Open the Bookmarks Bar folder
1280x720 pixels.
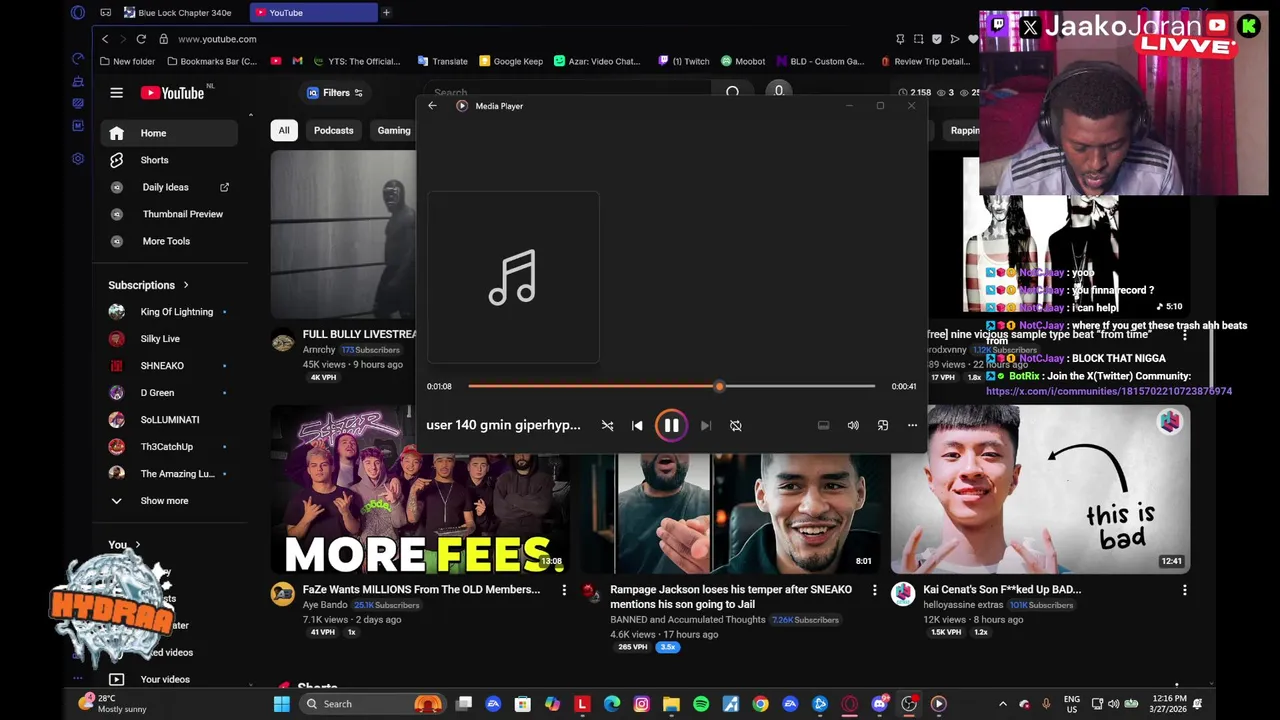(x=211, y=61)
